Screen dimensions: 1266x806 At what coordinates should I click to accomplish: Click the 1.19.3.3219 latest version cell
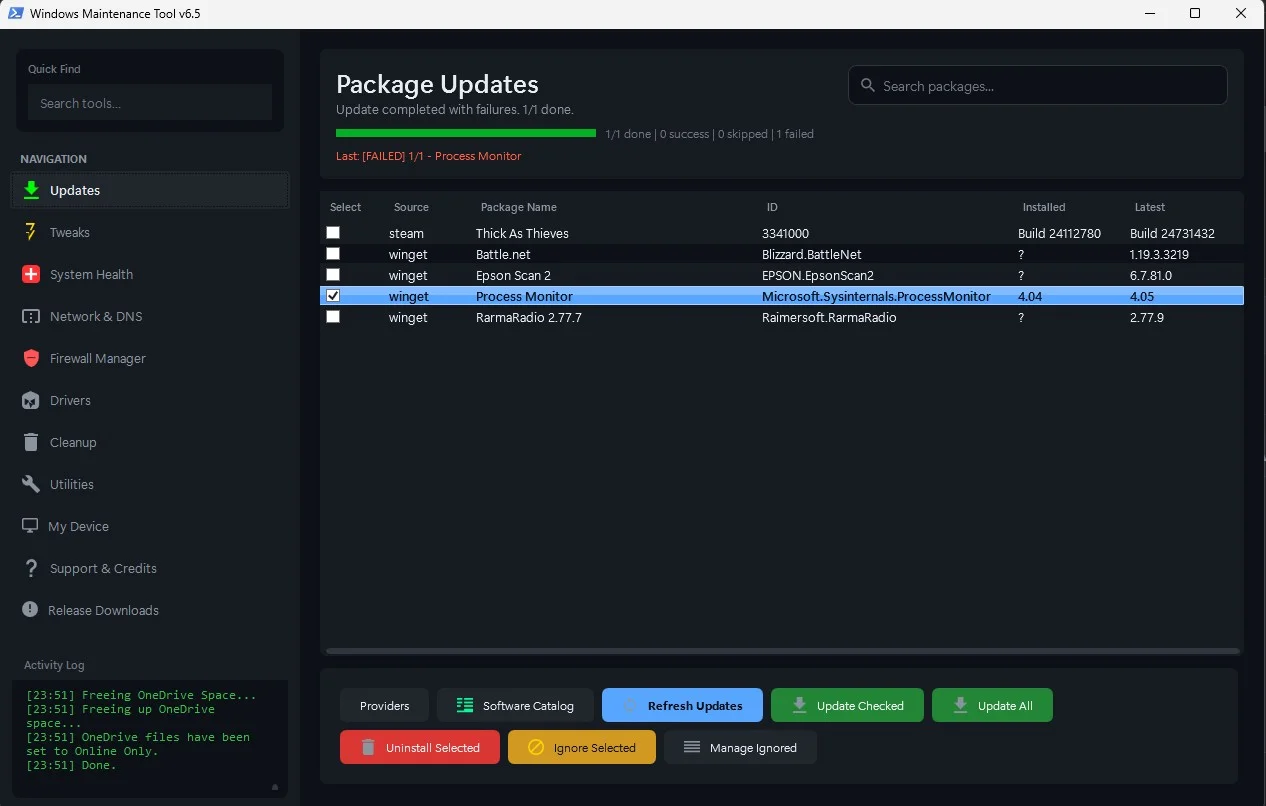(1159, 254)
